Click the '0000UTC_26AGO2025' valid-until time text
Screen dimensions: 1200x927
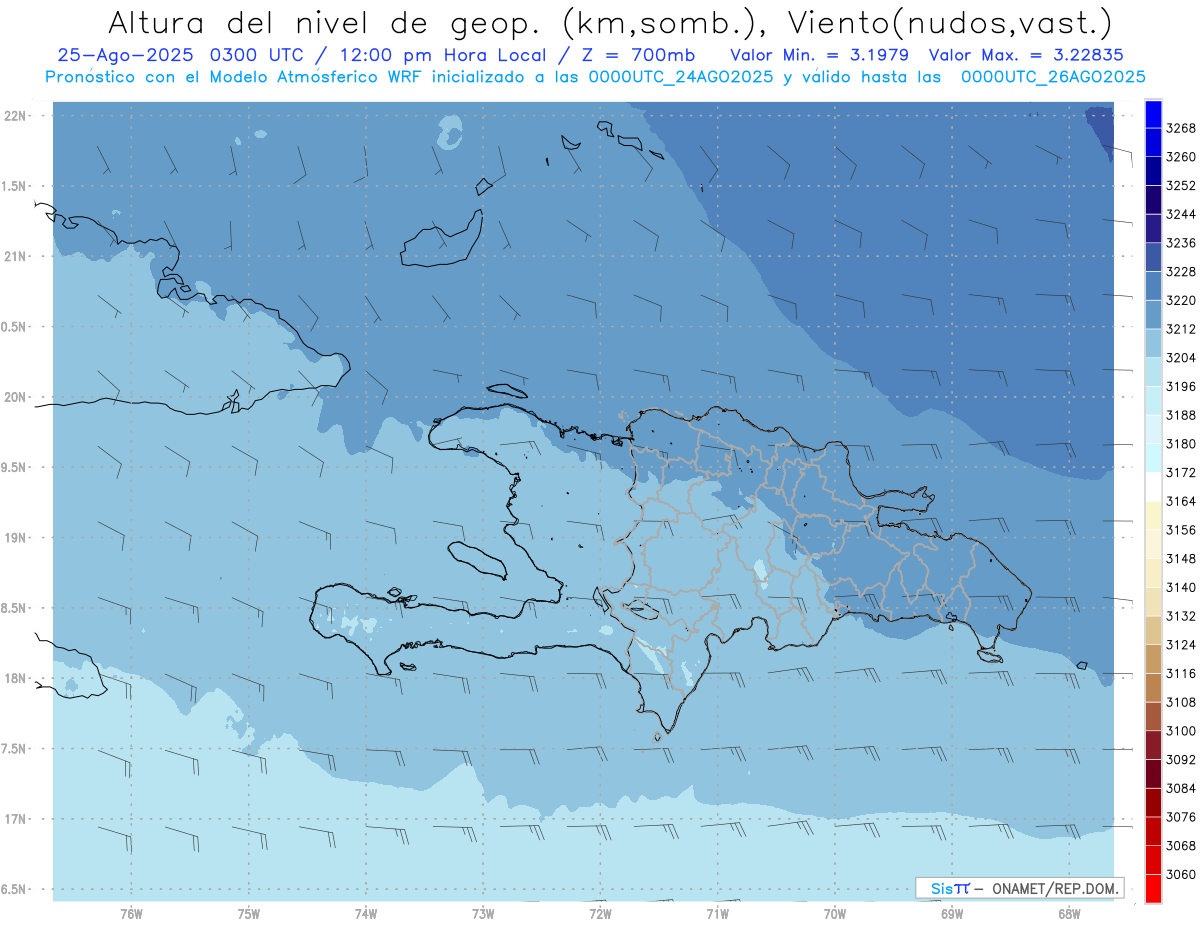(x=1053, y=77)
